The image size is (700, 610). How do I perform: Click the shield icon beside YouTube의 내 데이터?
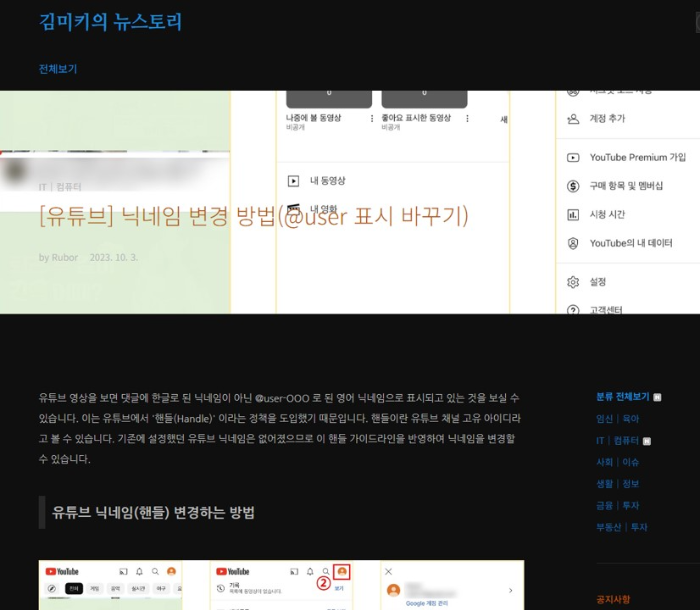573,243
